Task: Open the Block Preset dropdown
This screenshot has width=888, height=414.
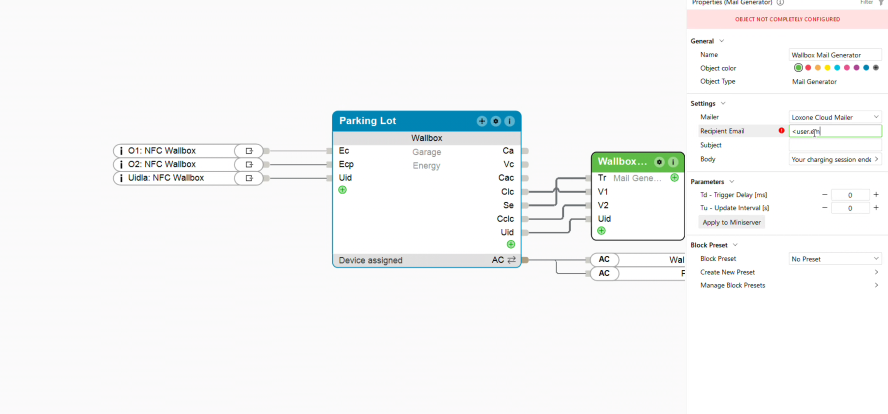Action: click(x=835, y=259)
